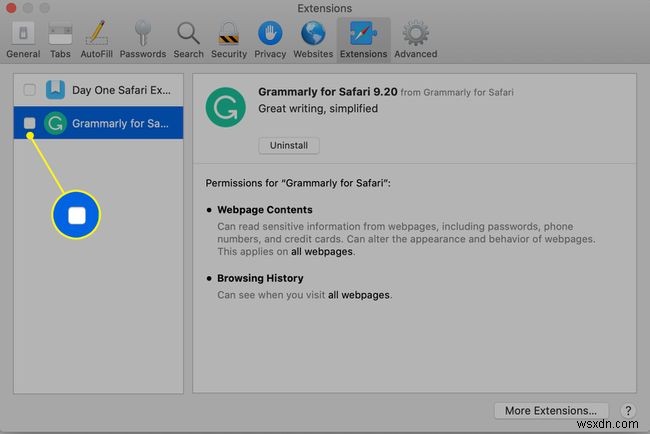Uninstall the Grammarly extension

pyautogui.click(x=289, y=145)
